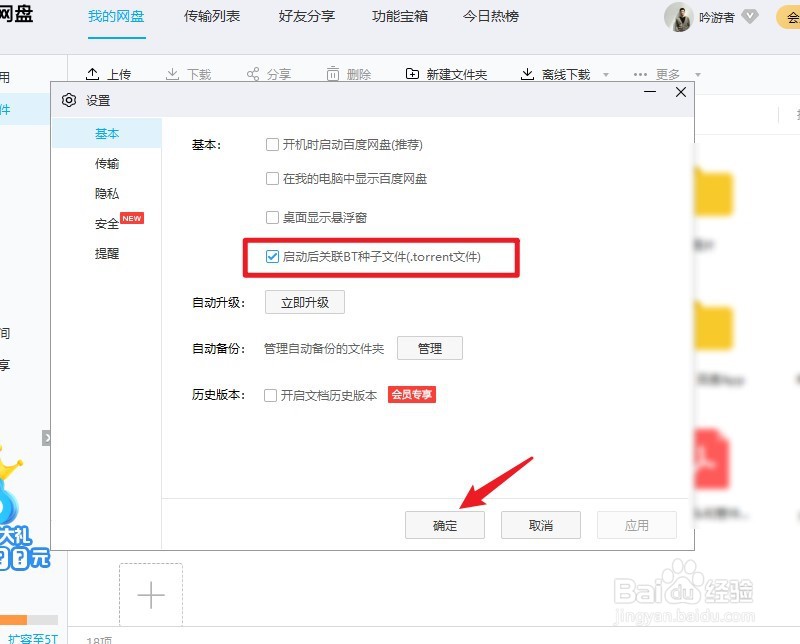Click the new folder icon
Image resolution: width=800 pixels, height=644 pixels.
click(x=412, y=74)
